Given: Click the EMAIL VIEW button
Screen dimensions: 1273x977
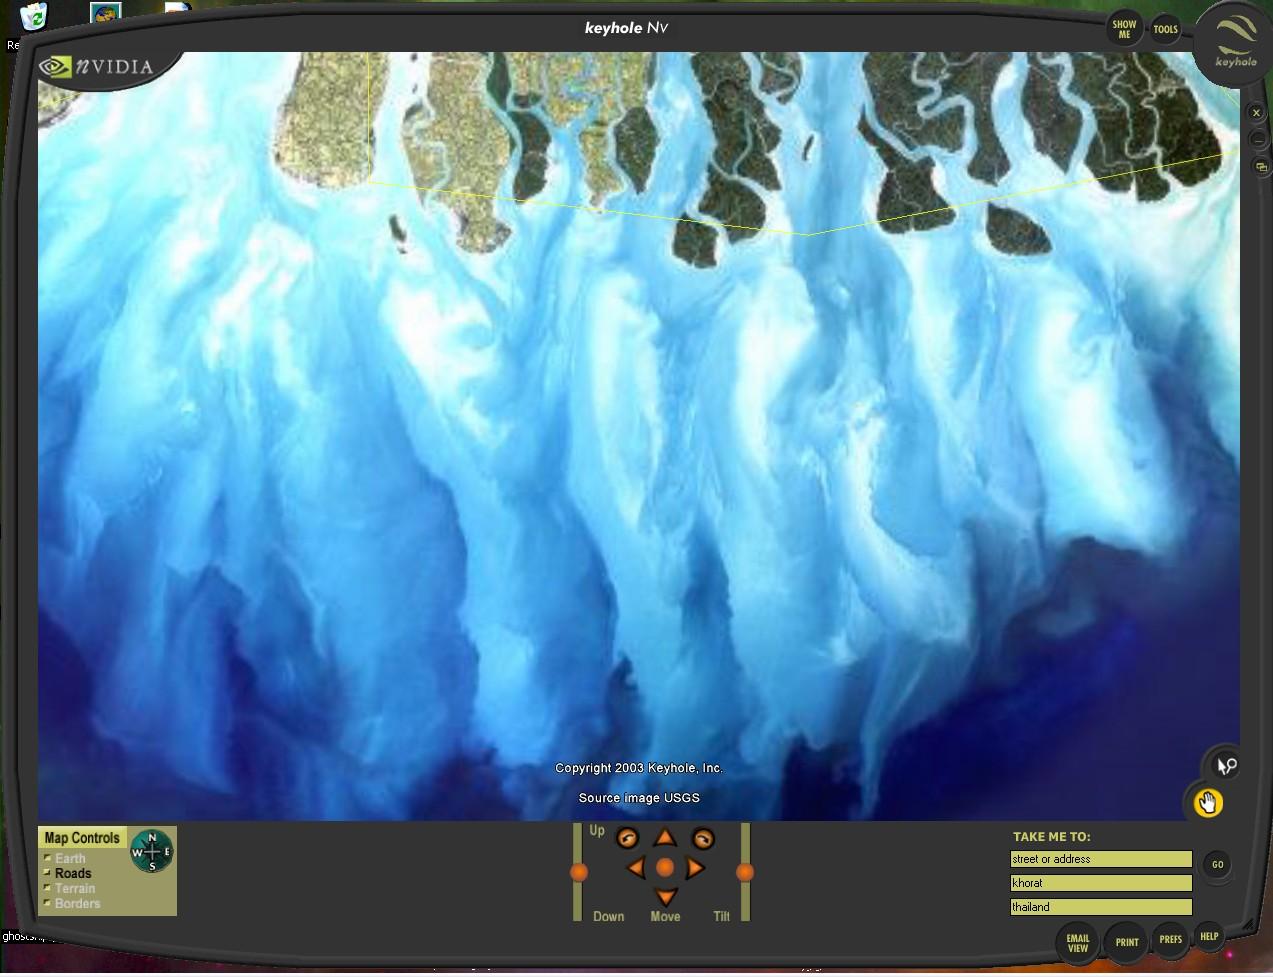Looking at the screenshot, I should click(x=1077, y=943).
